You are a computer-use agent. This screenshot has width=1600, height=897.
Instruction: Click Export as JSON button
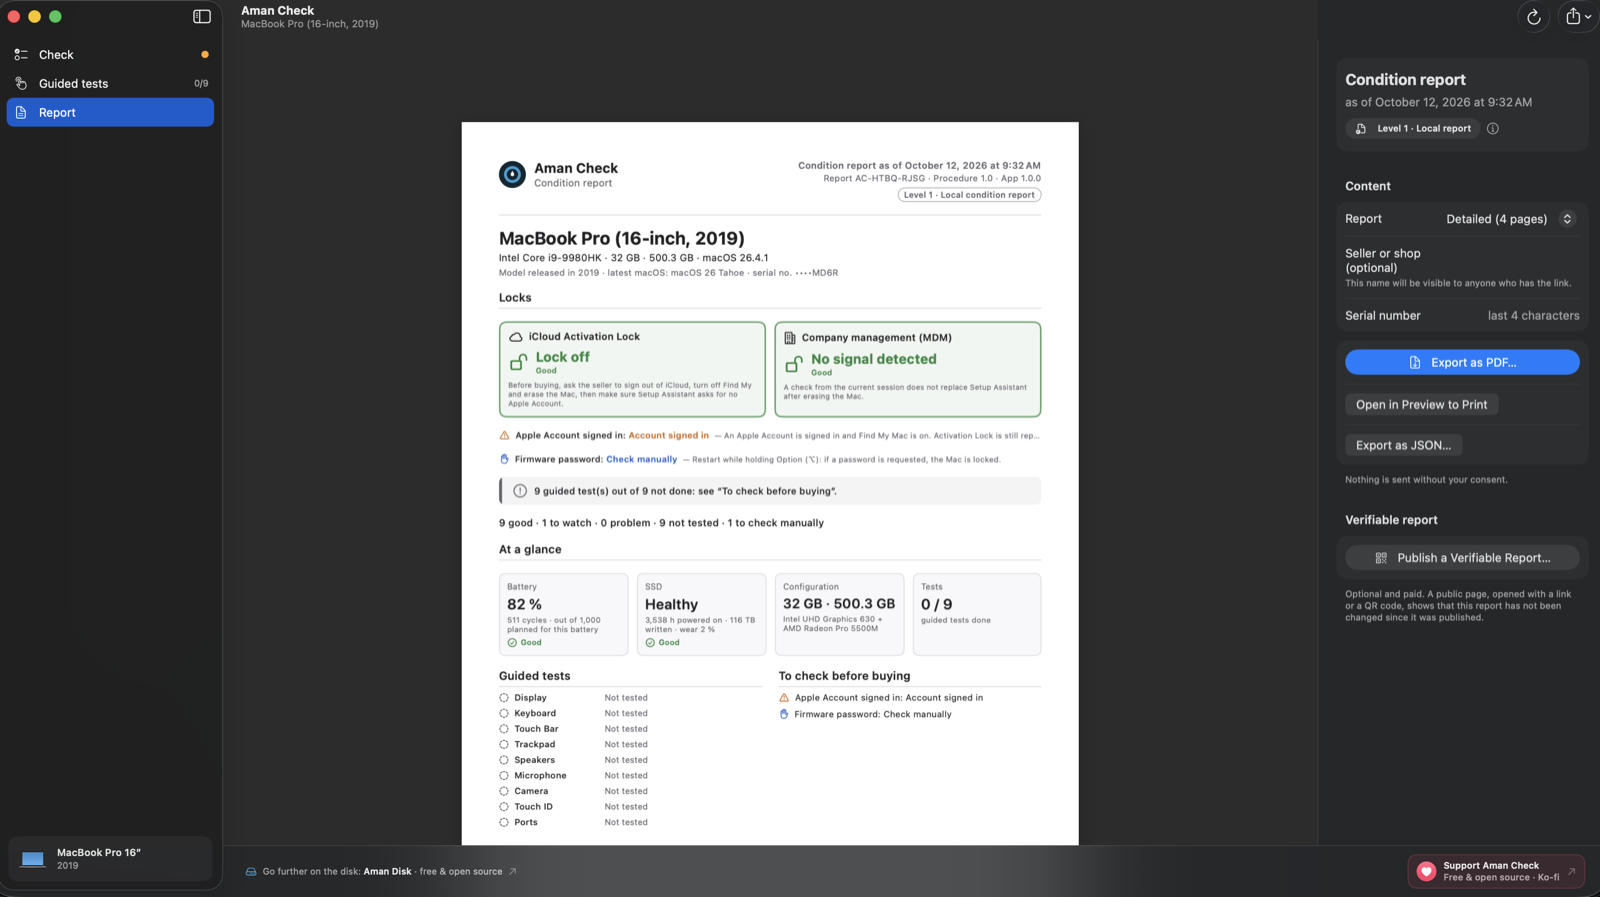[x=1403, y=445]
